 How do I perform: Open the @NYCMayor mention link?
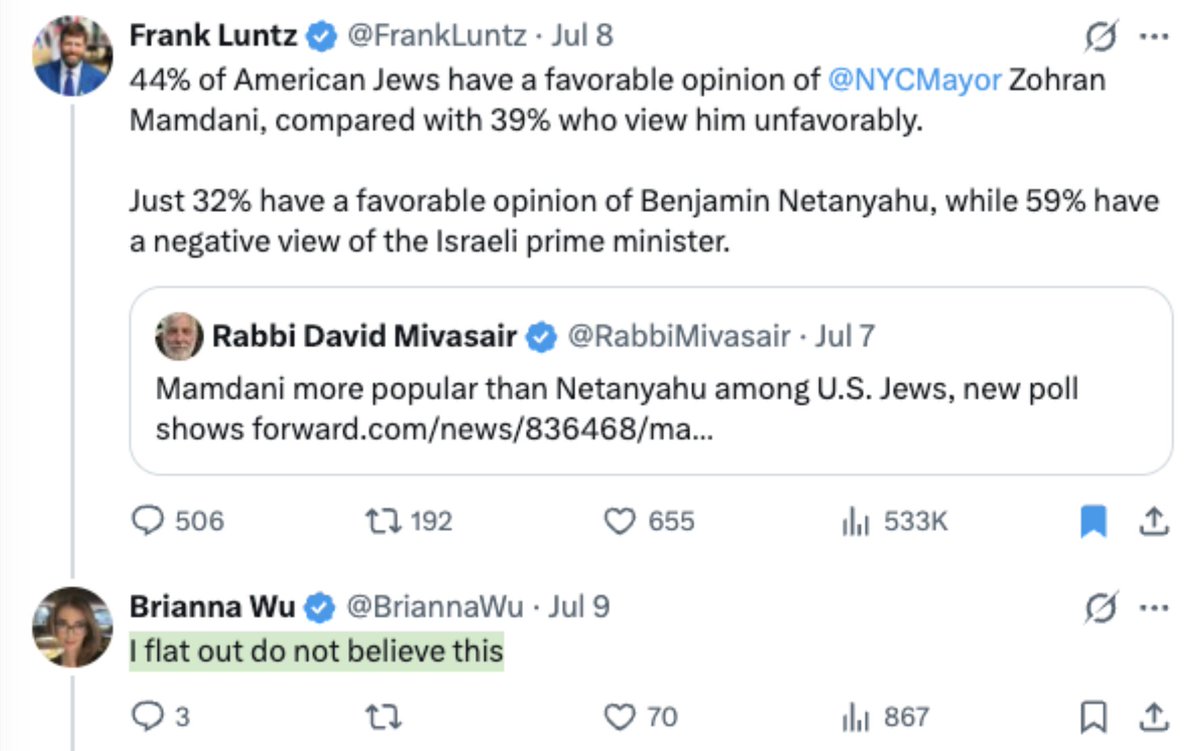915,80
